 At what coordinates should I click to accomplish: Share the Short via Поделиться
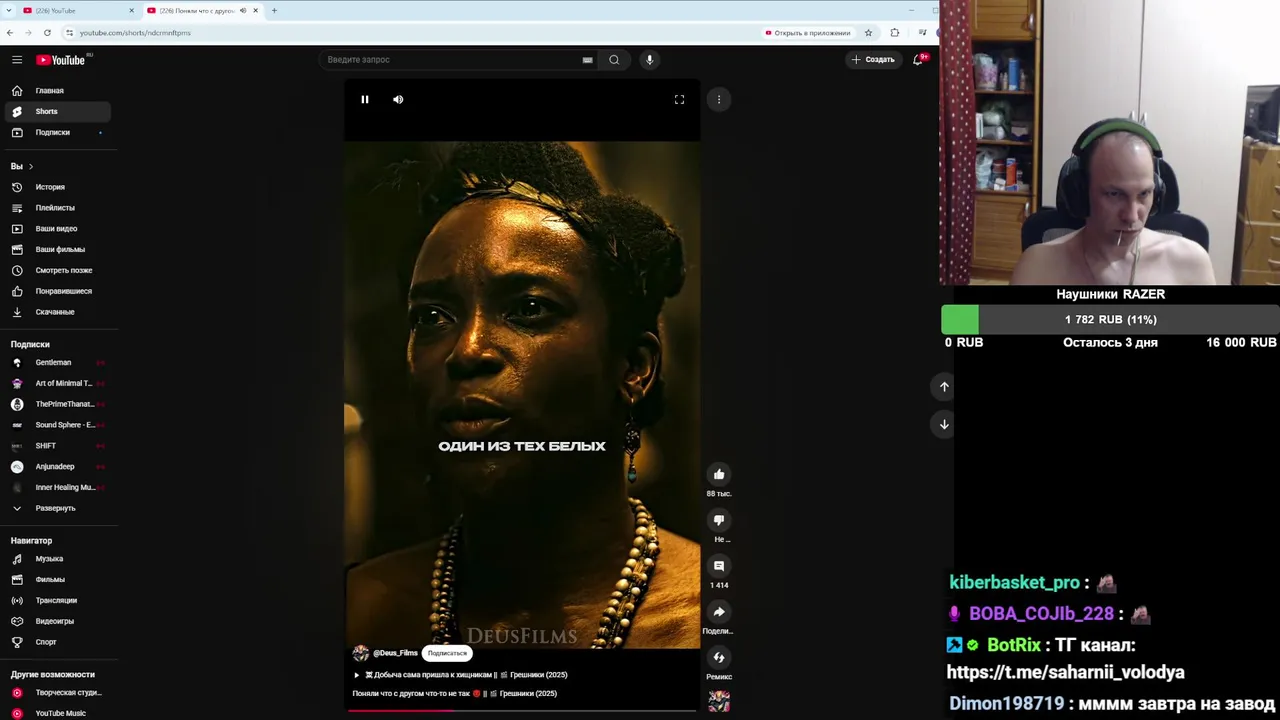pos(718,612)
